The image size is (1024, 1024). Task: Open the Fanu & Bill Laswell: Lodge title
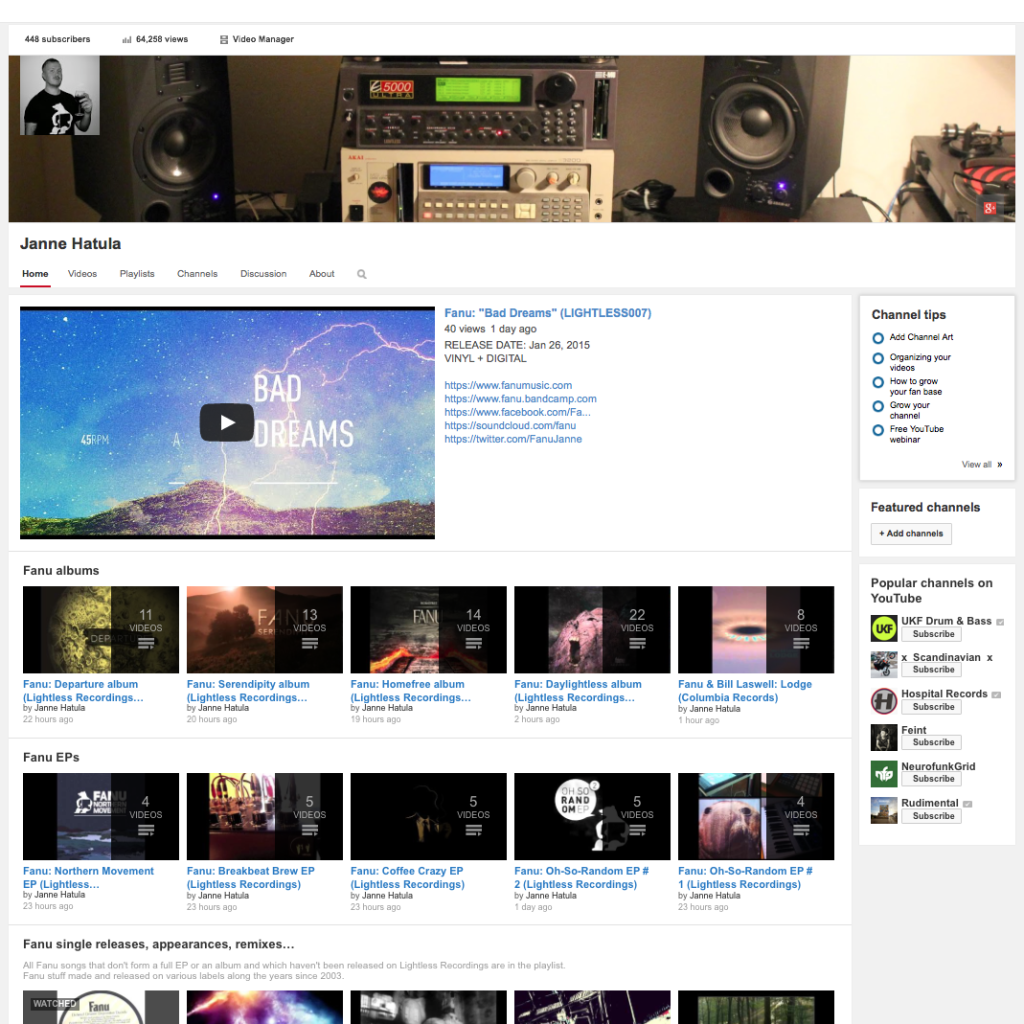coord(745,691)
